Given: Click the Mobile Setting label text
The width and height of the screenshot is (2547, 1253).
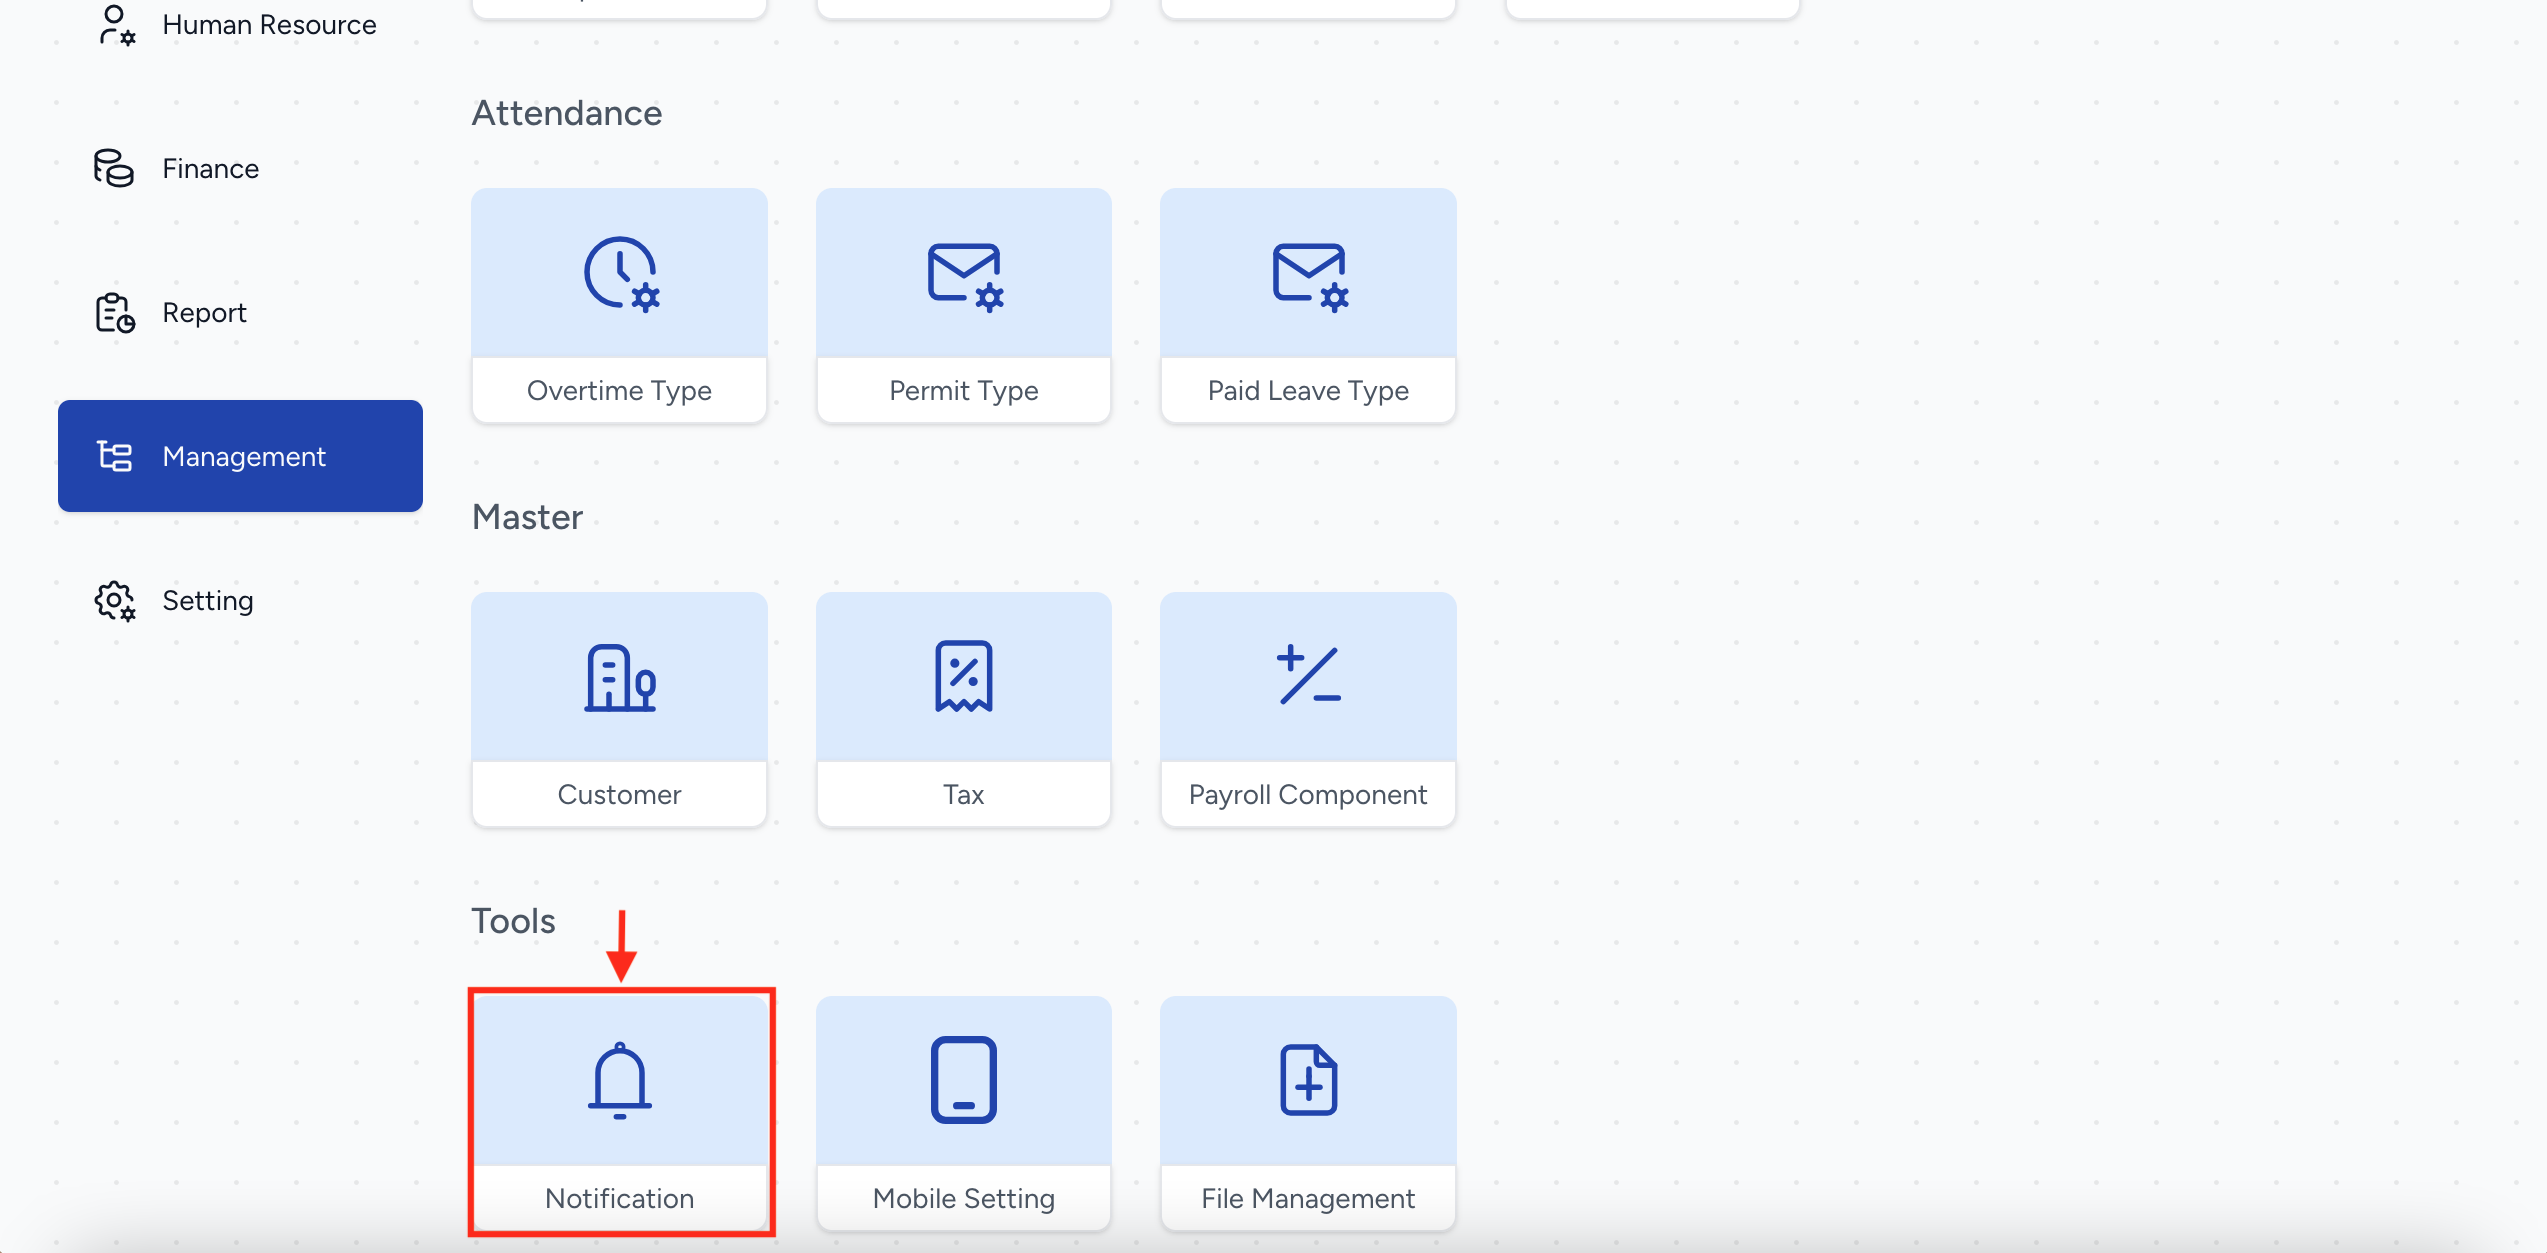Looking at the screenshot, I should coord(964,1198).
